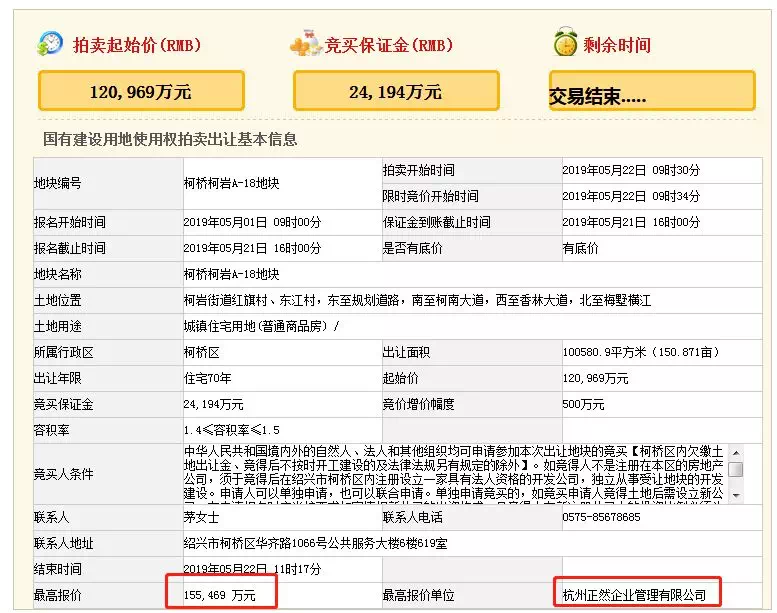Click the clock-and-money icon beside 拍卖起始价
Screen dimensions: 777x613
(50, 44)
